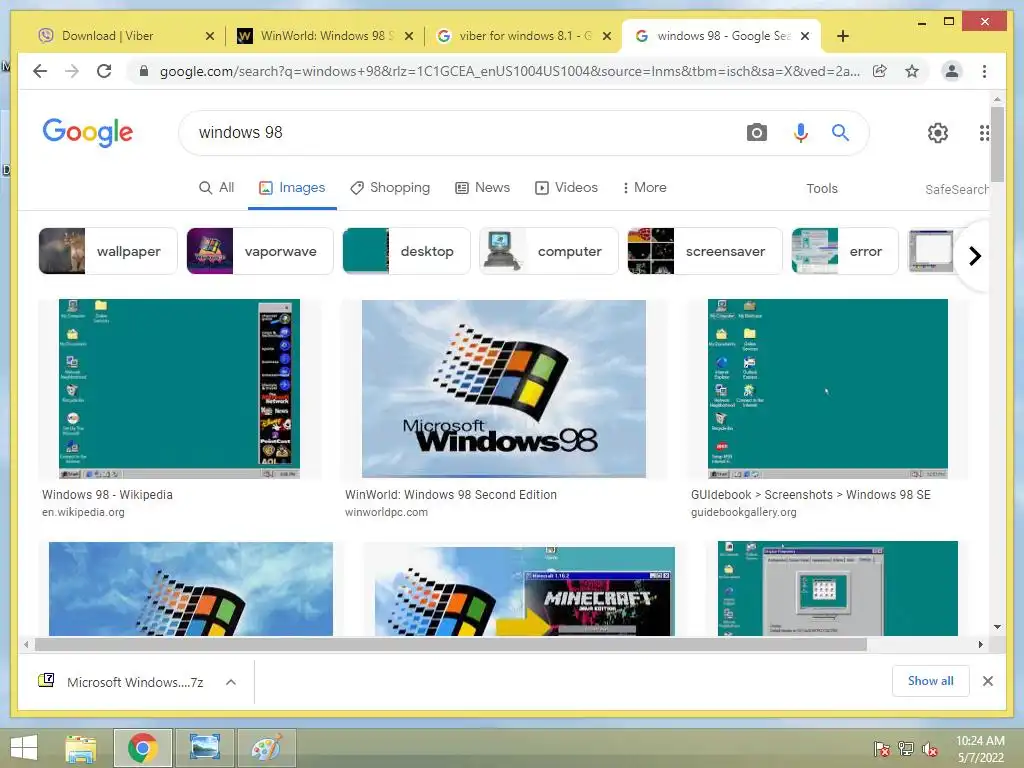Open File Explorer from taskbar
Image resolution: width=1024 pixels, height=768 pixels.
click(80, 748)
